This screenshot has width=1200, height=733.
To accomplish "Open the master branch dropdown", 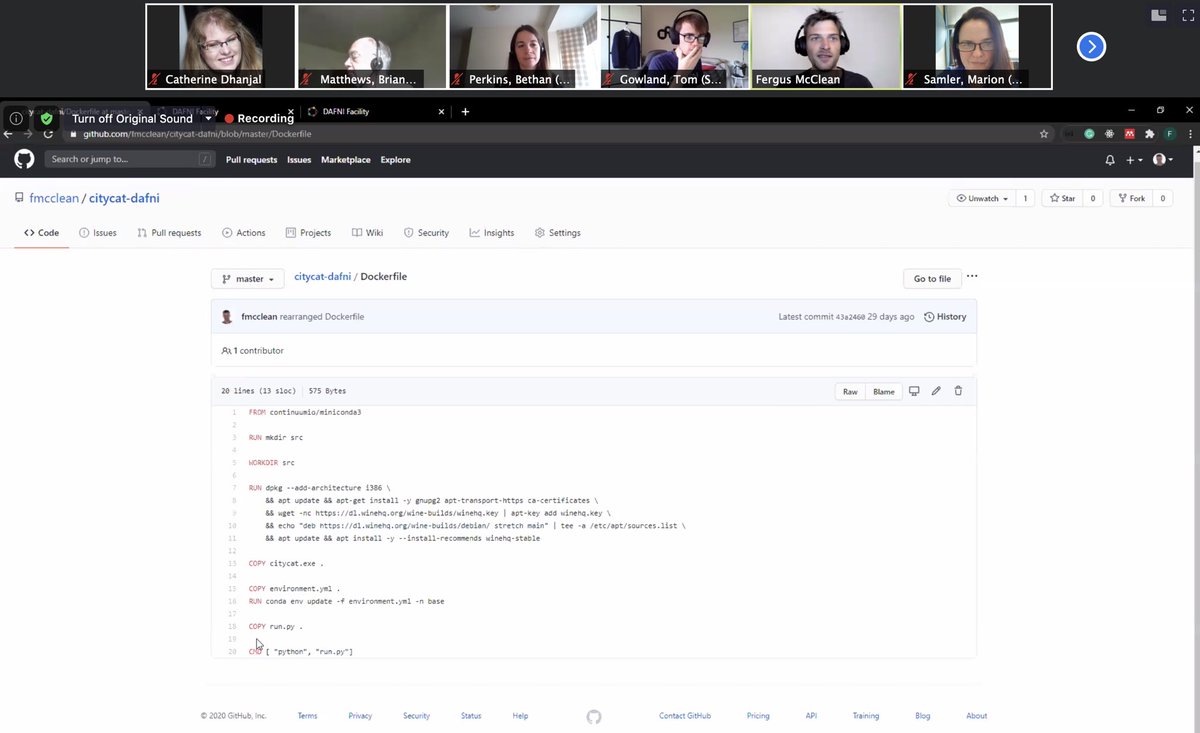I will [x=248, y=279].
